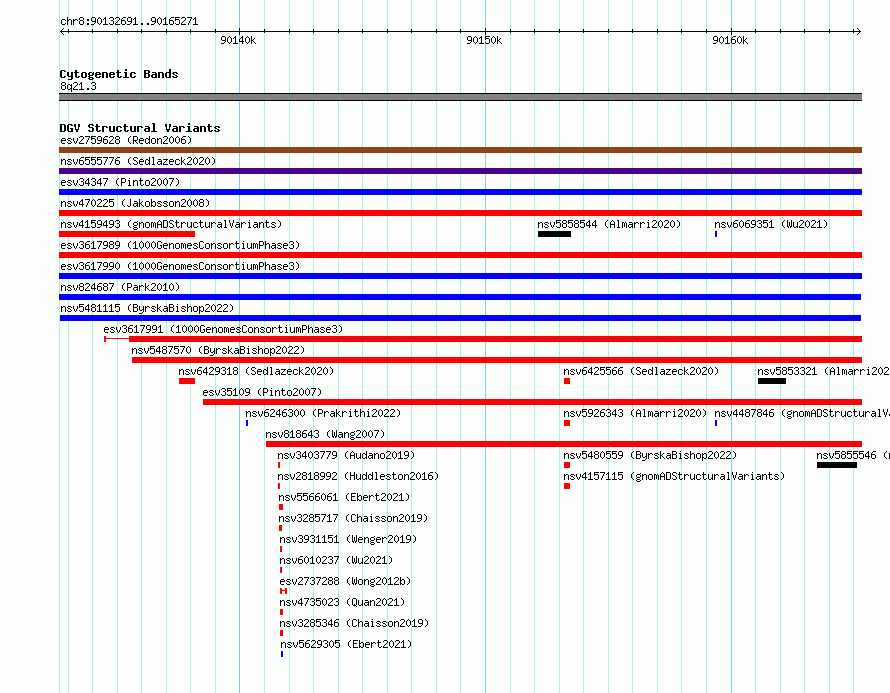Open nsv5487570 (ByrskaBishop2022) variant
This screenshot has height=693, width=890.
point(218,350)
